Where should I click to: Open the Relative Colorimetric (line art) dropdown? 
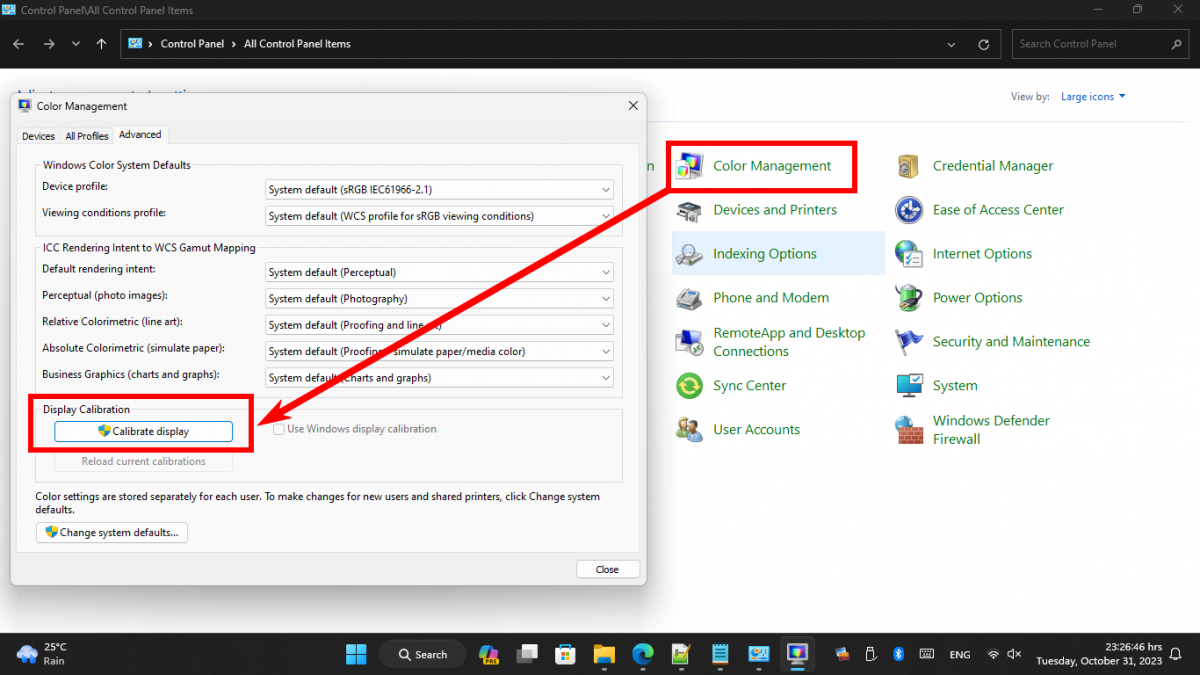point(440,325)
